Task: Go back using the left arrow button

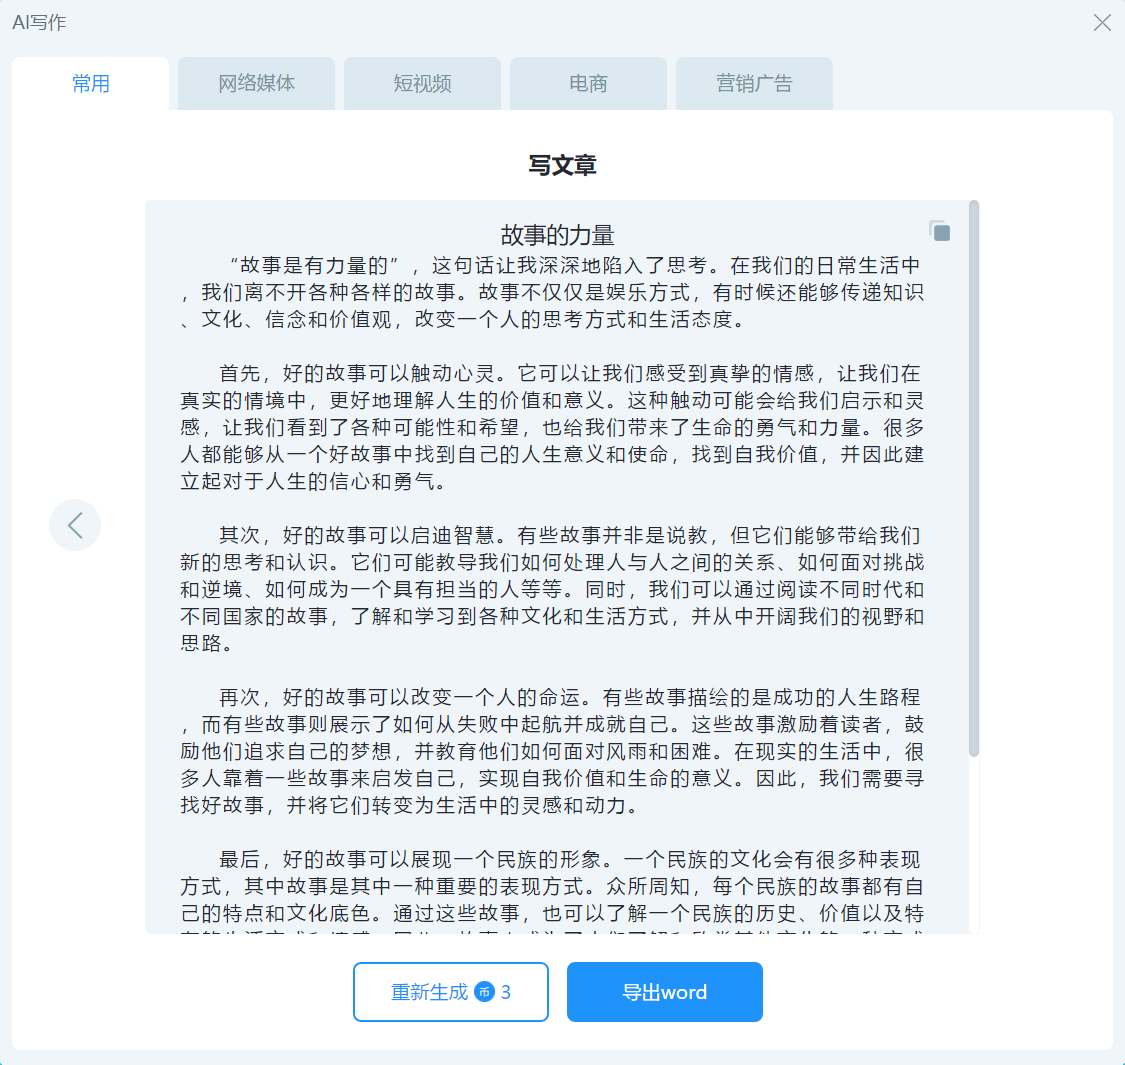Action: click(75, 525)
